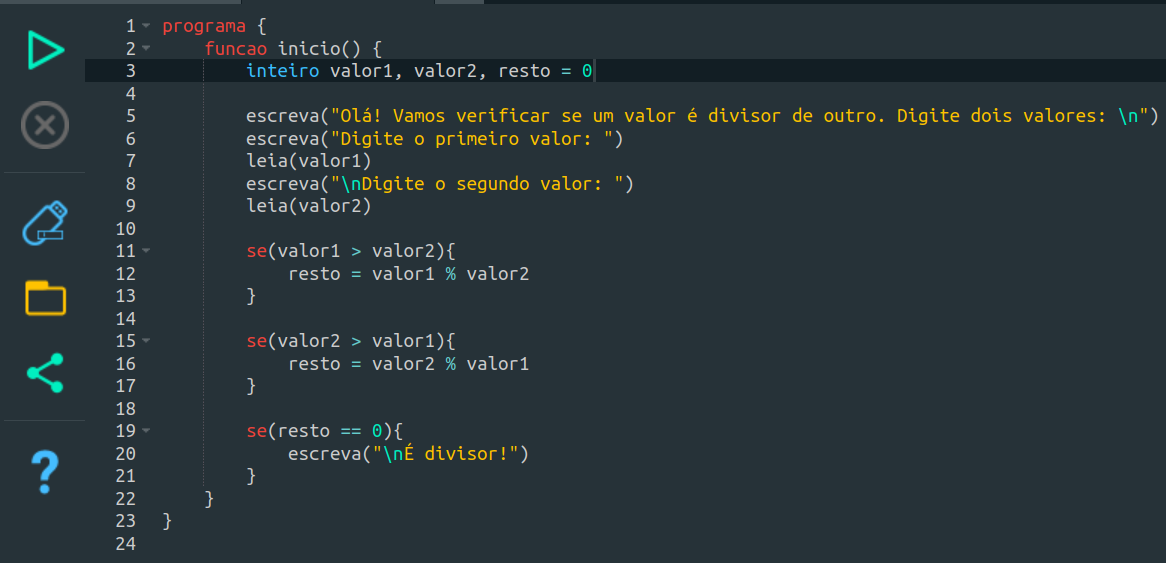Viewport: 1166px width, 563px height.
Task: Click the share icon in sidebar
Action: [x=45, y=373]
